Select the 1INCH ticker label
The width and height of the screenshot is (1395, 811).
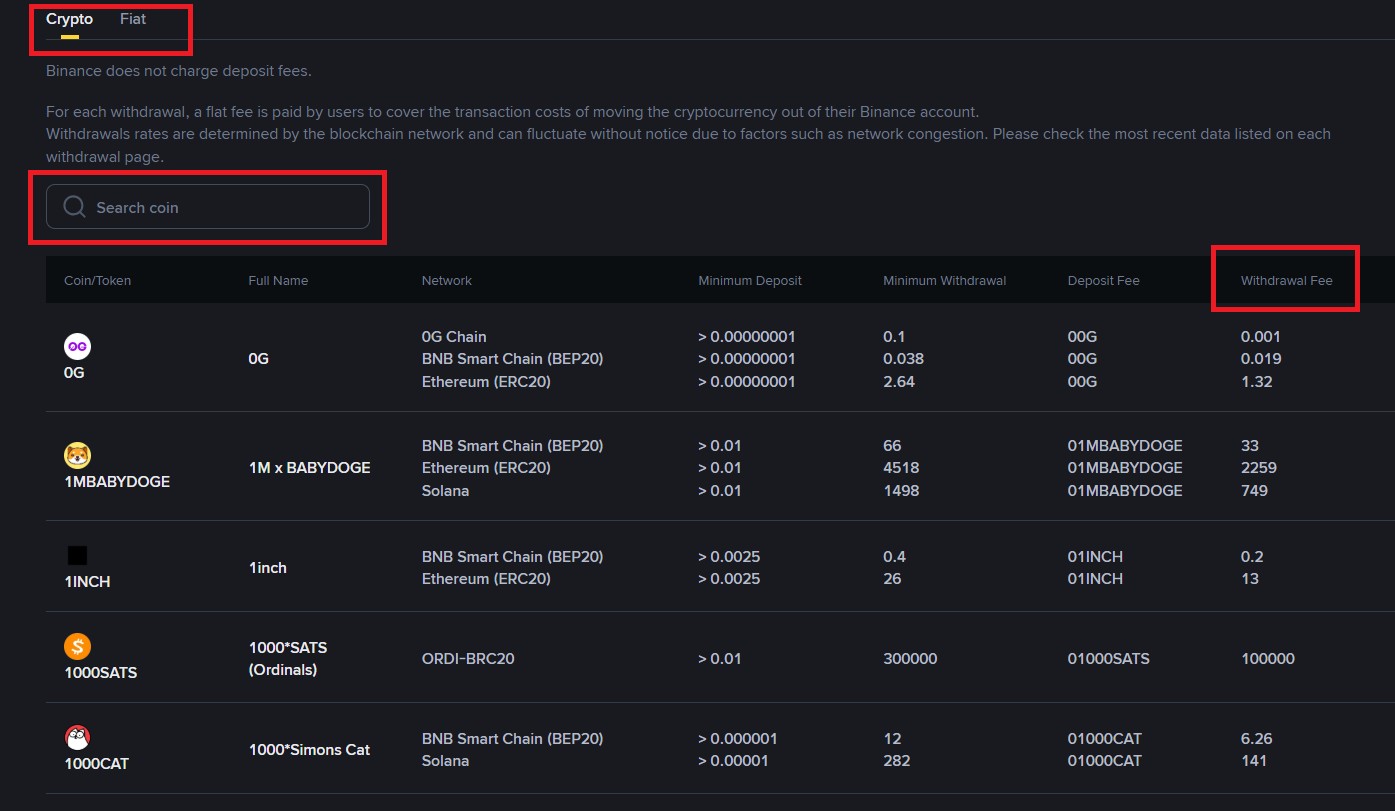coord(87,581)
